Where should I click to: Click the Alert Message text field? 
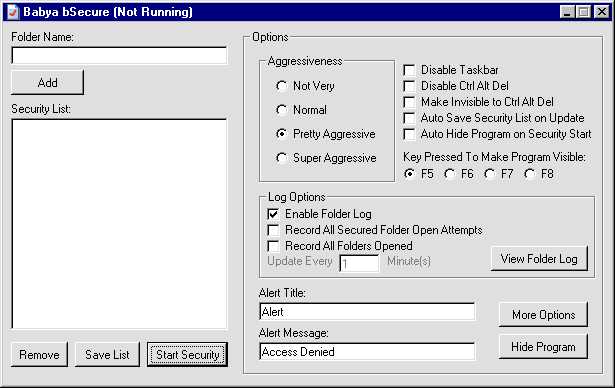(x=367, y=352)
